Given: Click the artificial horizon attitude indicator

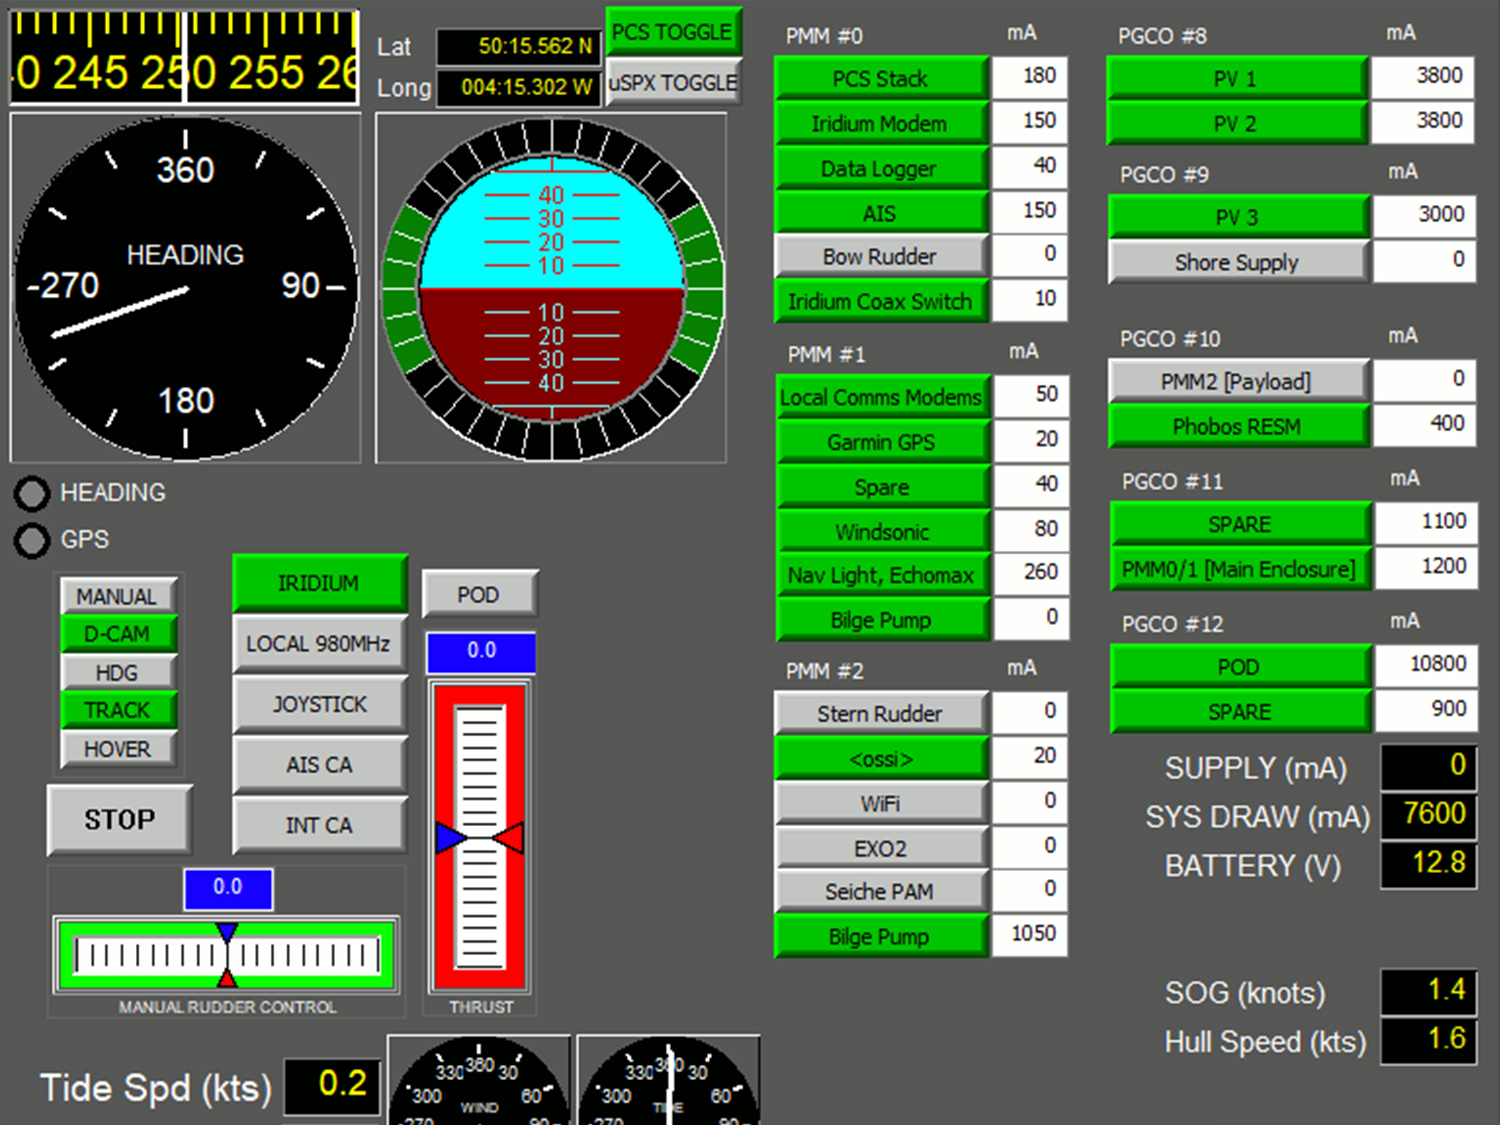Looking at the screenshot, I should [x=551, y=288].
